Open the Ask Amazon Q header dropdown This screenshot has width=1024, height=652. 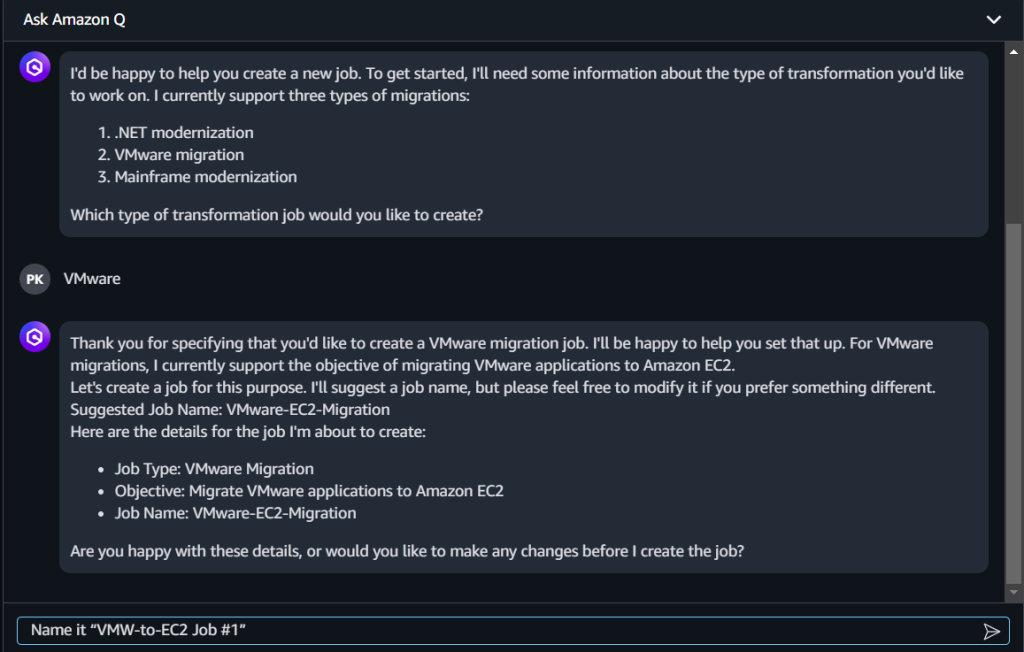(994, 19)
